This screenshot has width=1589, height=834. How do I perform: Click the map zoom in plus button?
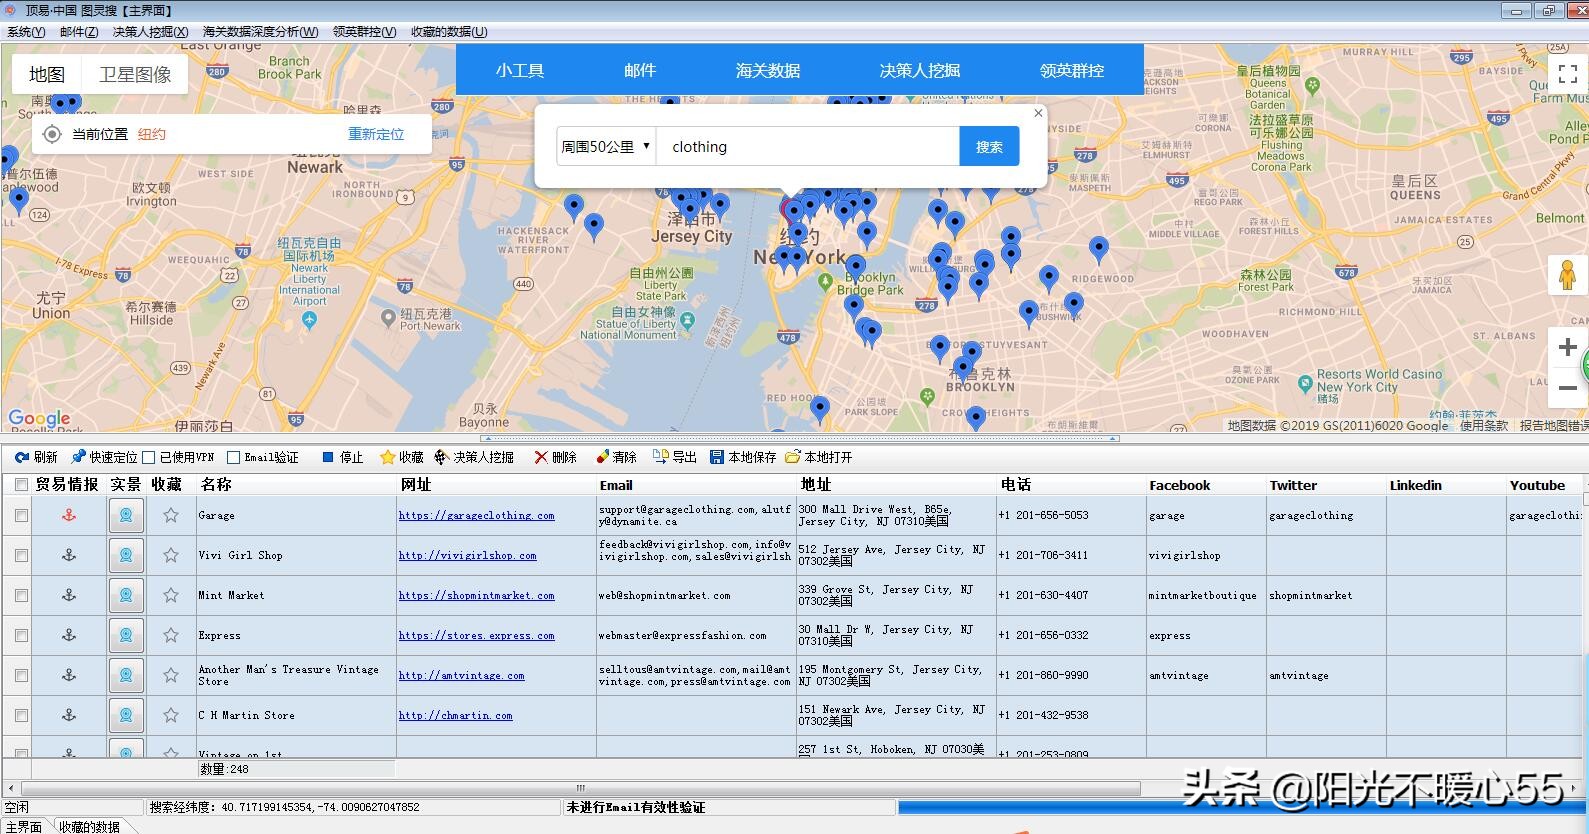1567,347
